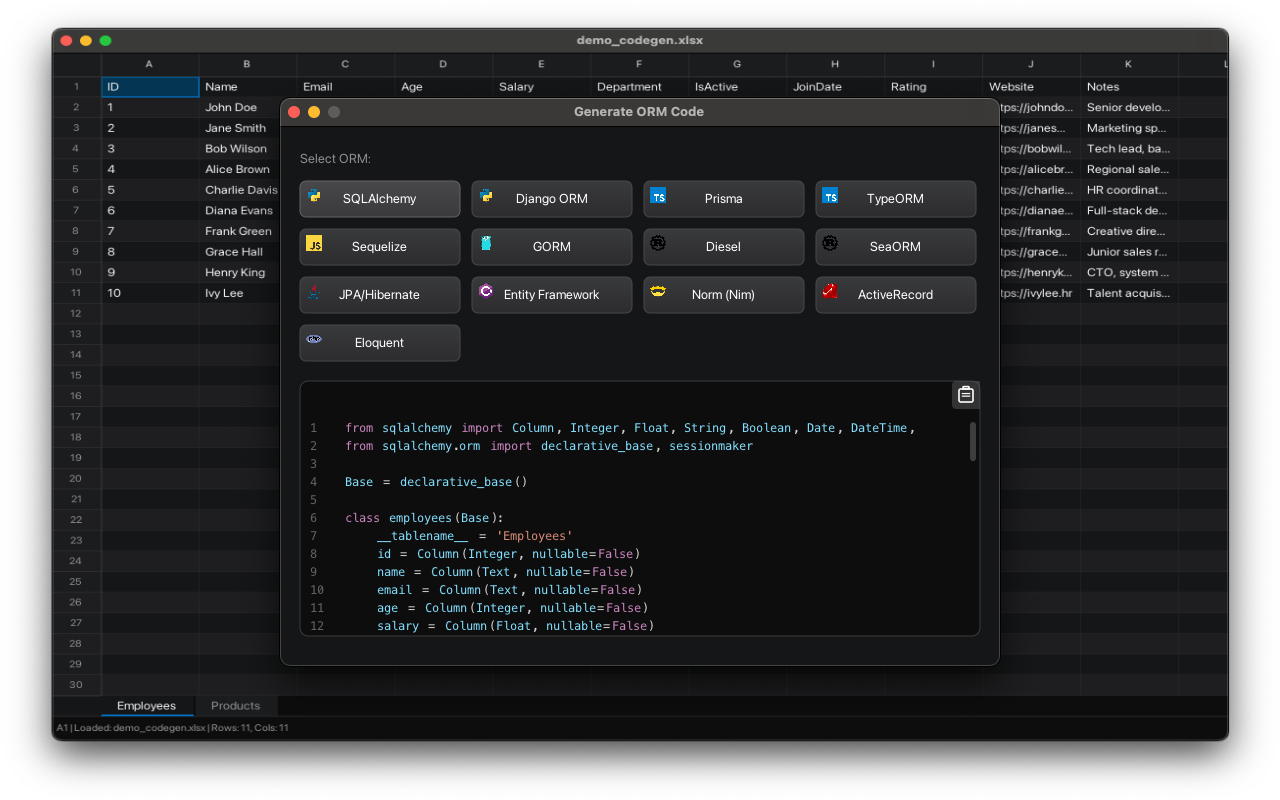Screen dimensions: 1280x800
Task: Click the 'Henry King' cell
Action: [x=240, y=272]
